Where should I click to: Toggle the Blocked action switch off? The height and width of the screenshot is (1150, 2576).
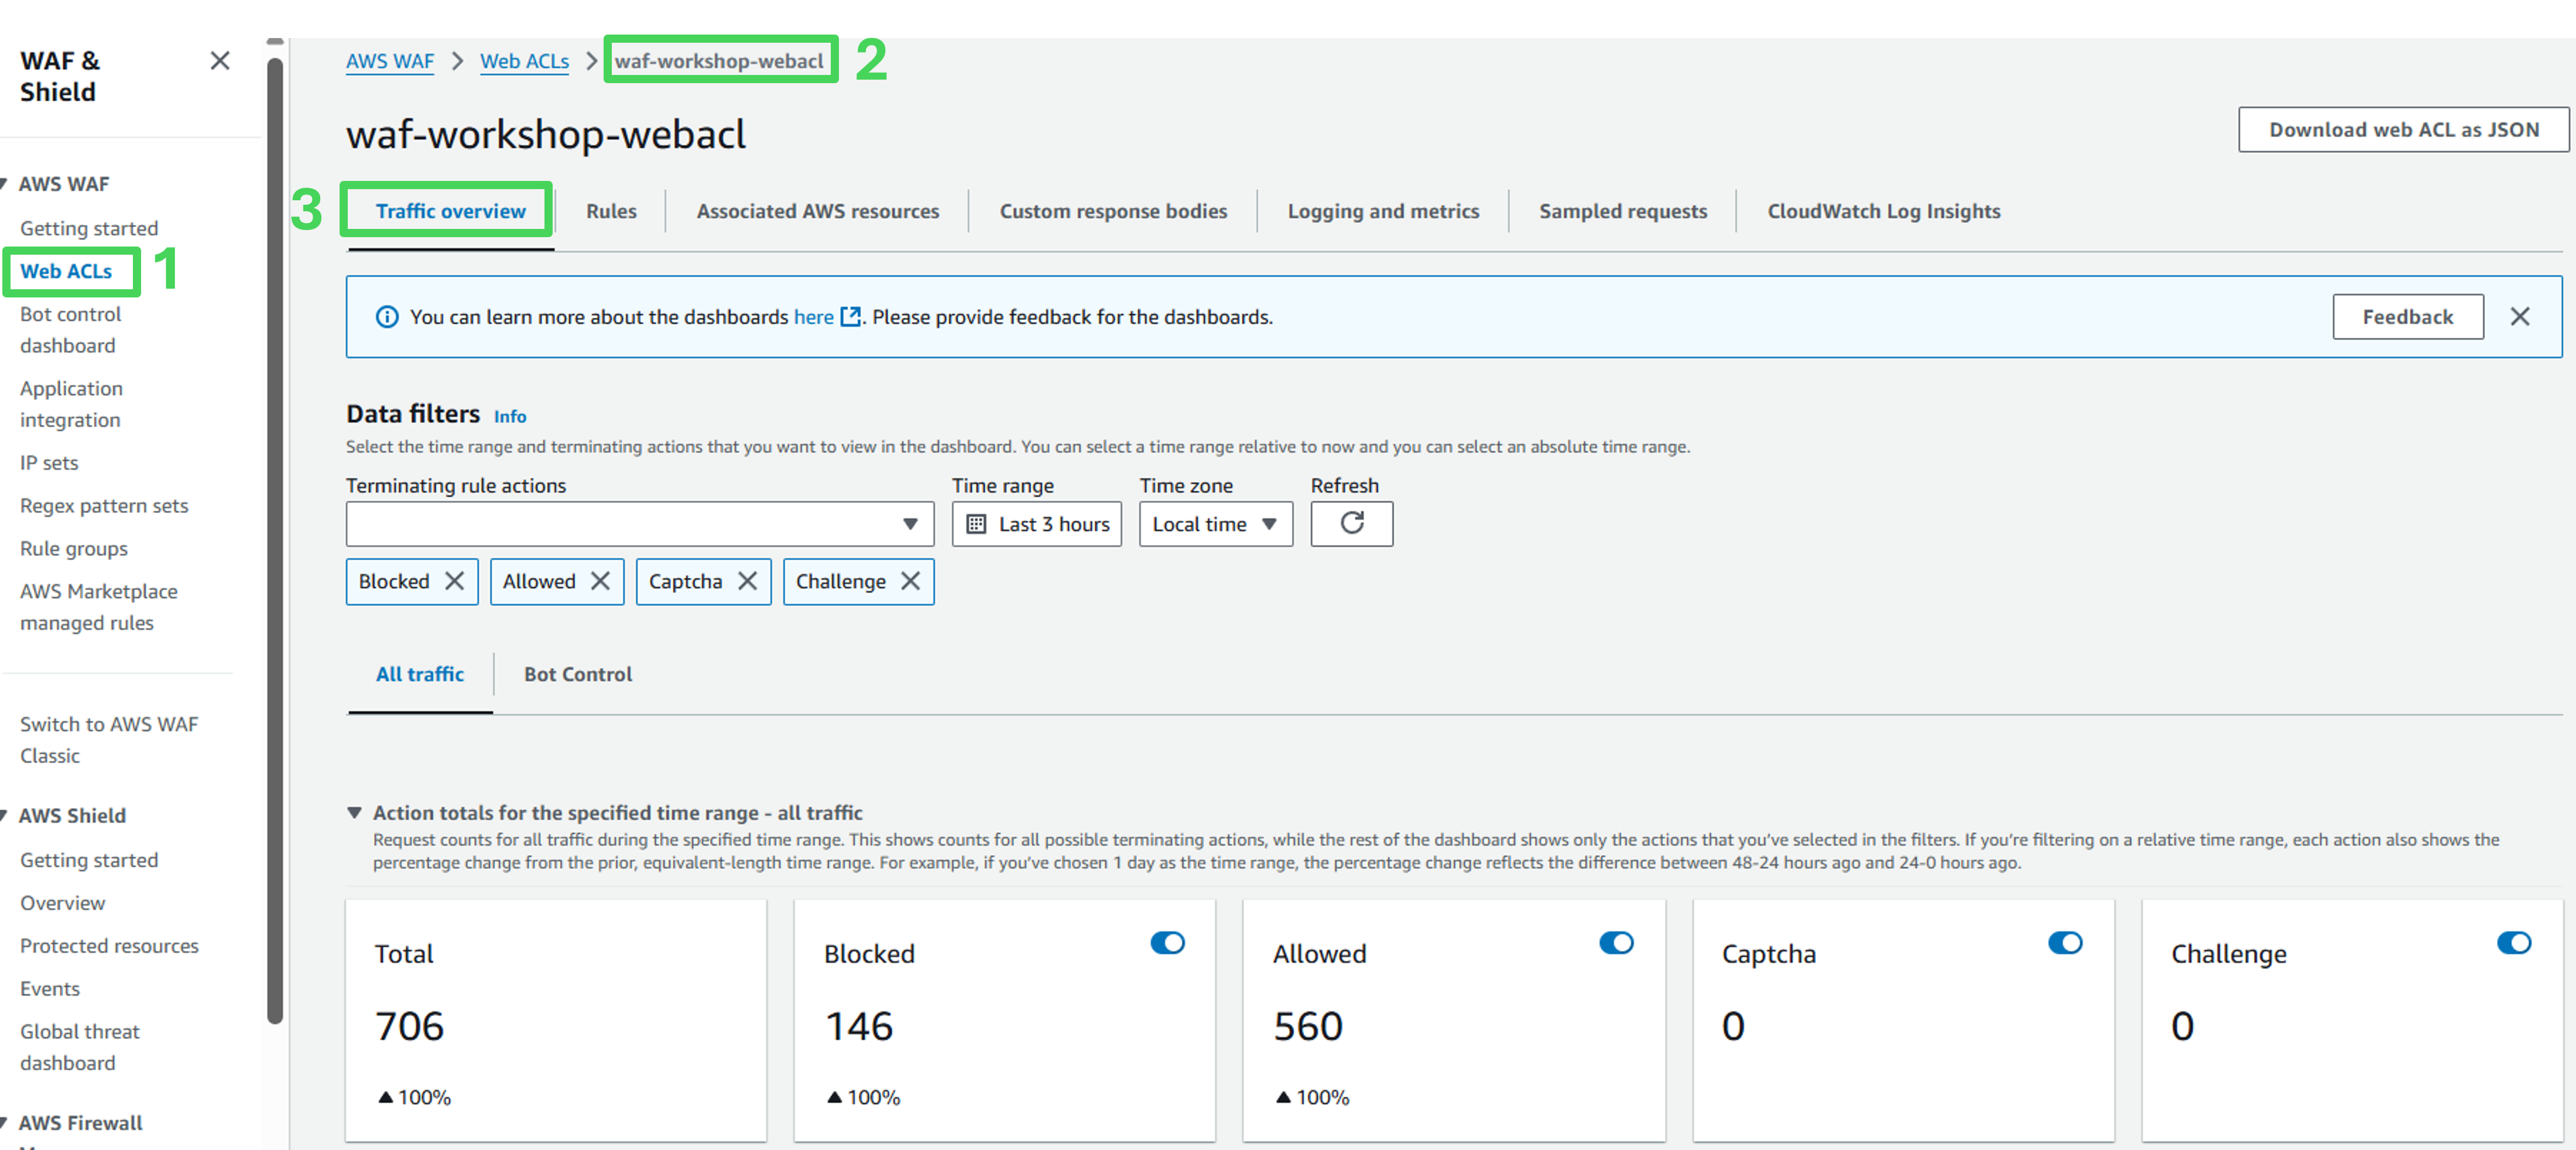1167,943
